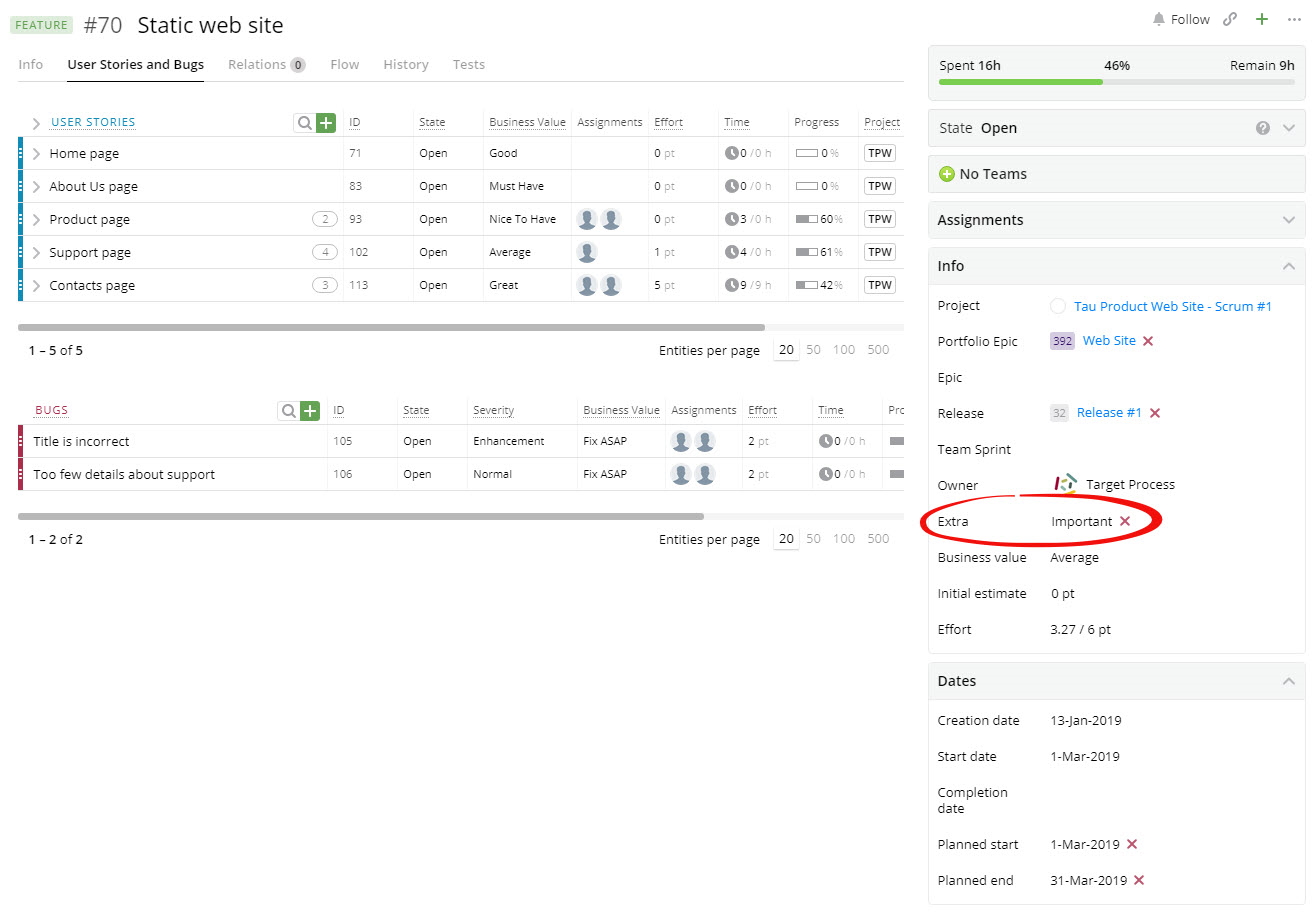Click the feature progress bar
Viewport: 1314px width, 915px height.
pyautogui.click(x=1116, y=82)
